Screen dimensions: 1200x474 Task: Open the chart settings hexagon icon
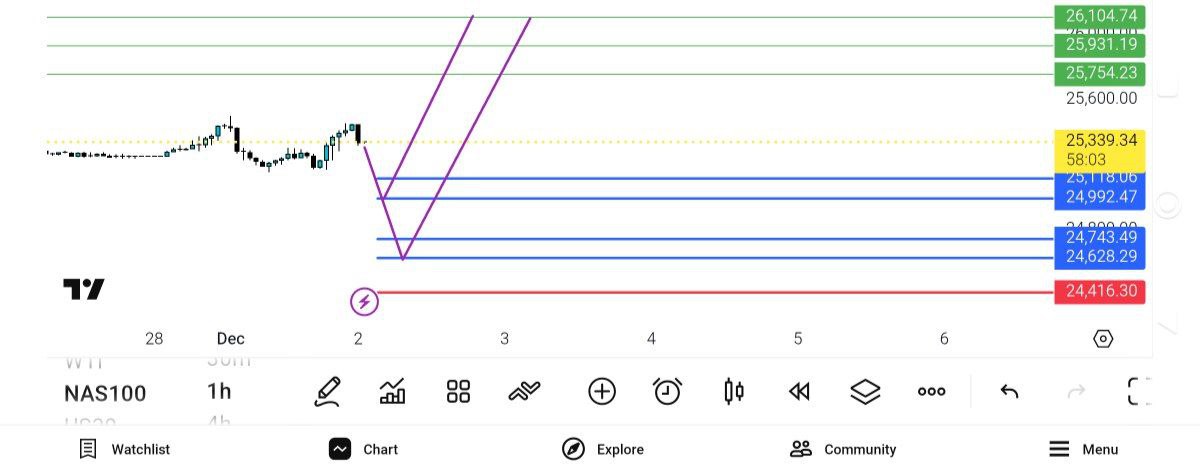(1103, 339)
